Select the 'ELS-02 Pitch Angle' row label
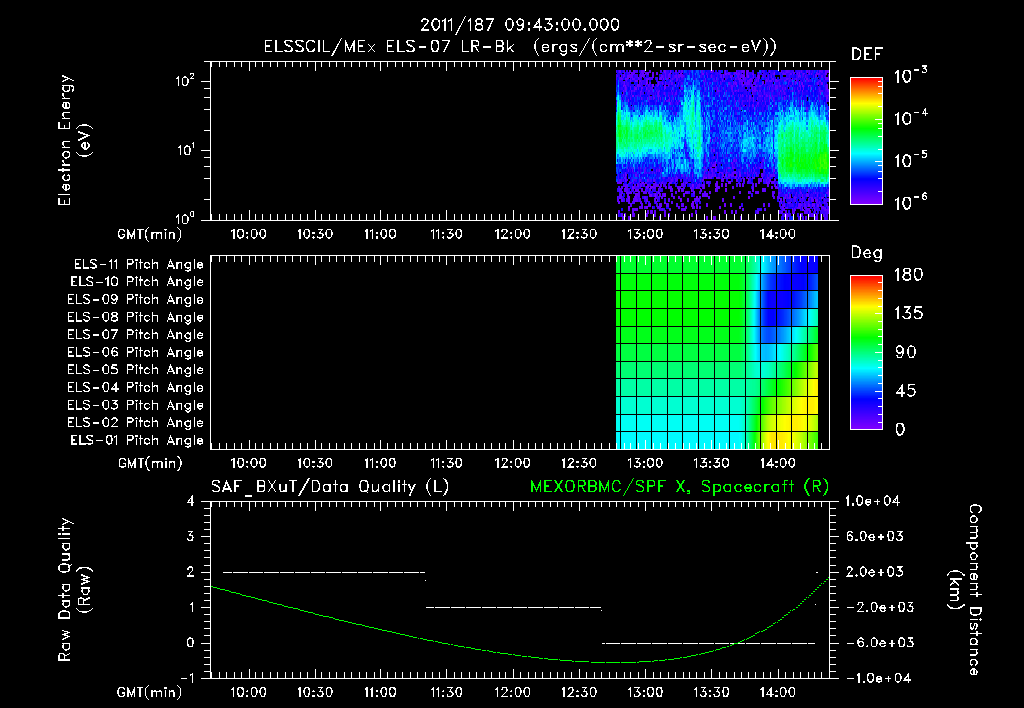This screenshot has width=1024, height=708. tap(135, 423)
